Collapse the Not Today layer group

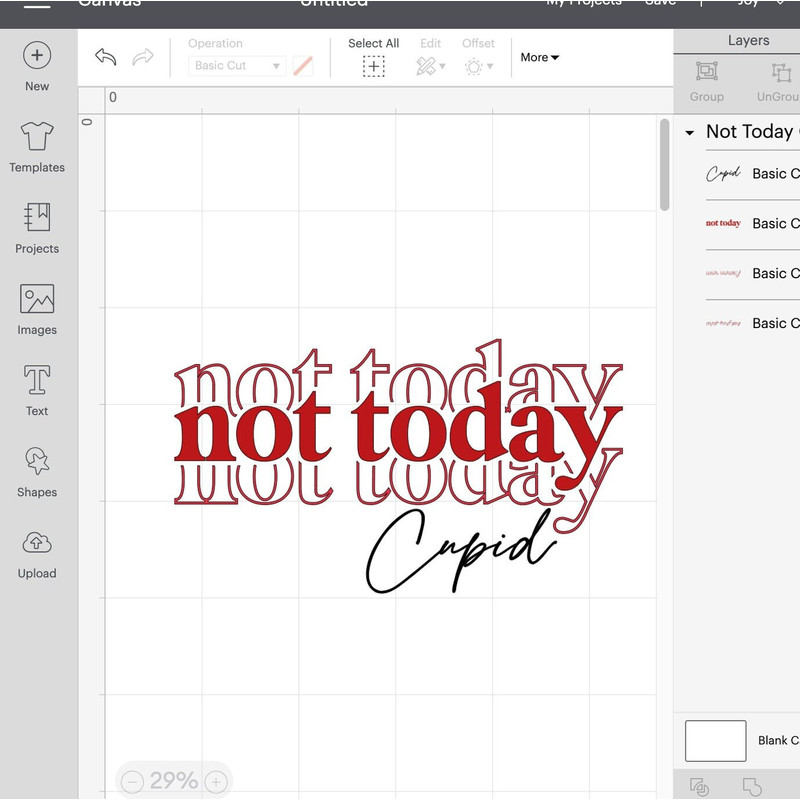(689, 133)
